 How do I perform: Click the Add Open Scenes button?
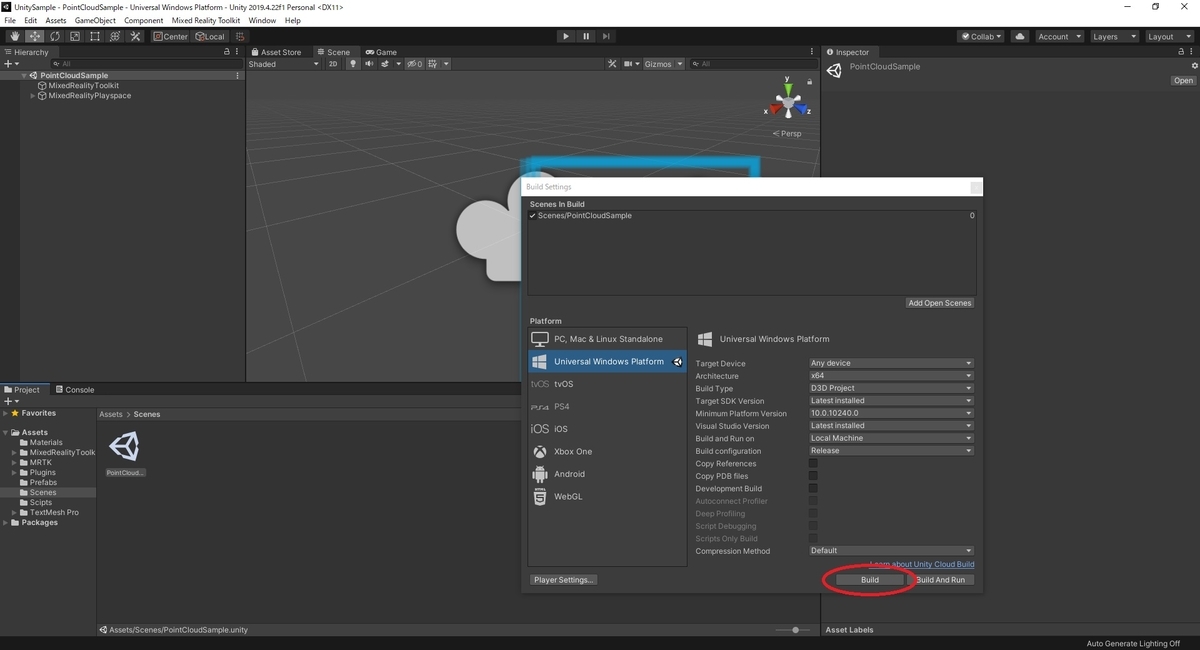[940, 303]
